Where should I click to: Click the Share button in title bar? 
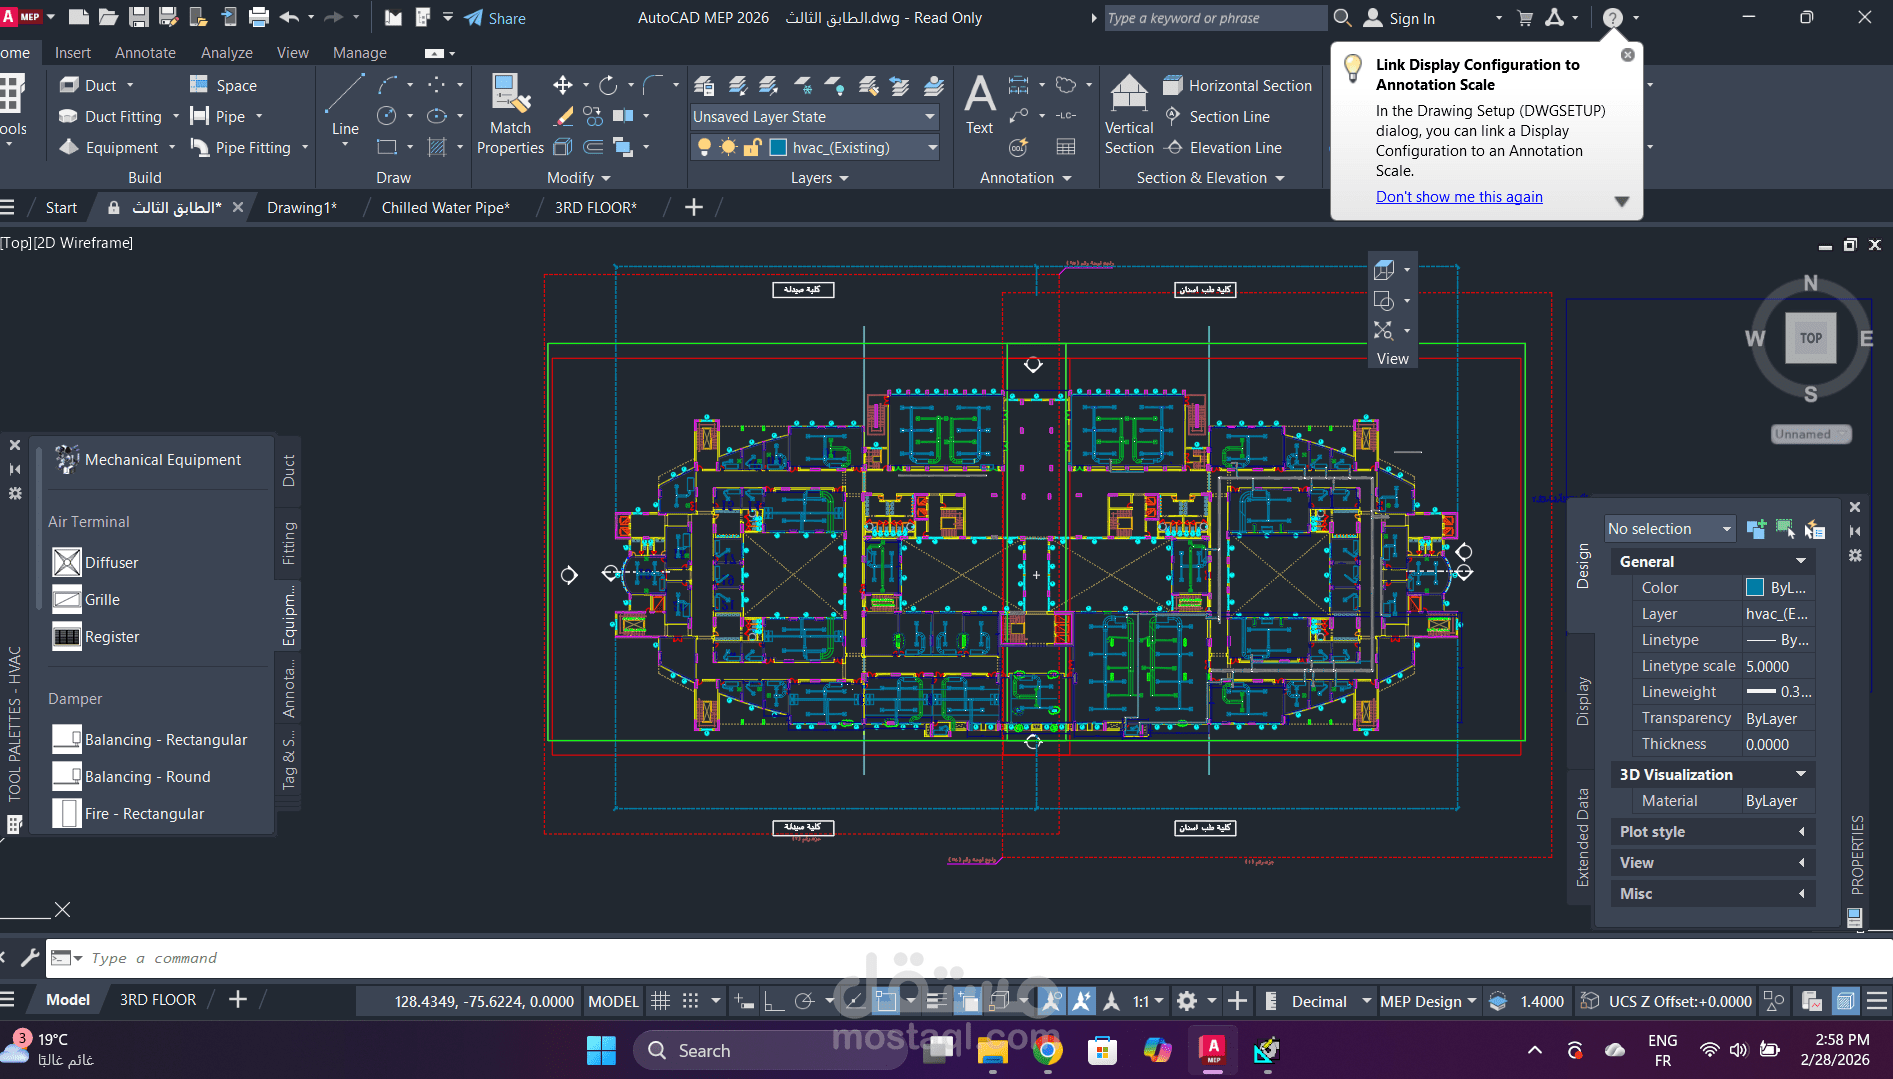click(495, 18)
